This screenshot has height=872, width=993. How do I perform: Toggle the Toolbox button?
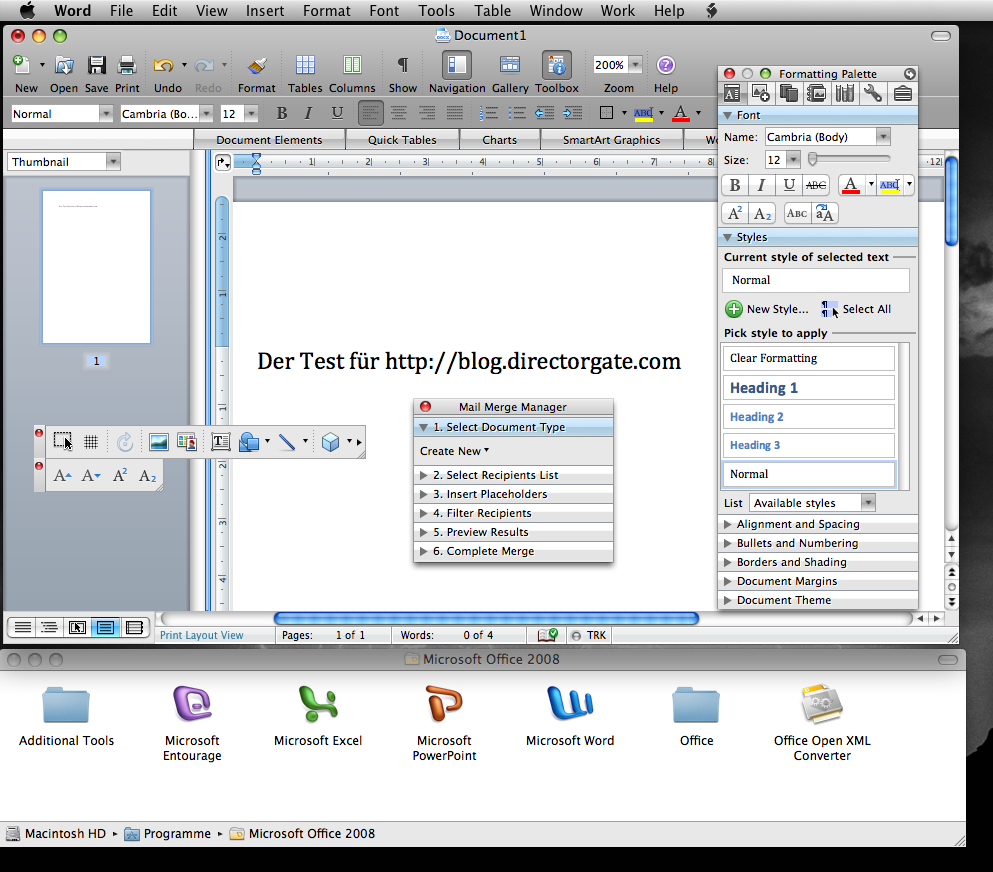557,65
